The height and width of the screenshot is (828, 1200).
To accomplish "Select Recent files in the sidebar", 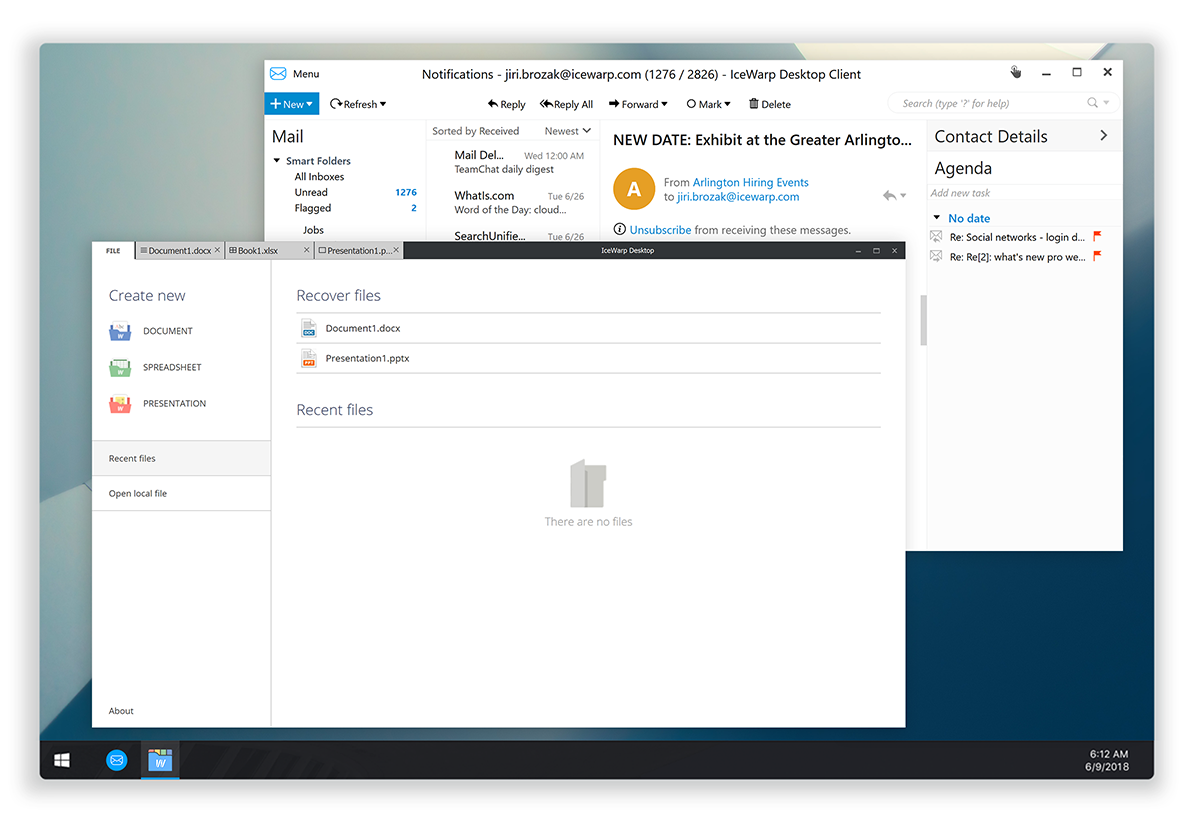I will (x=181, y=458).
